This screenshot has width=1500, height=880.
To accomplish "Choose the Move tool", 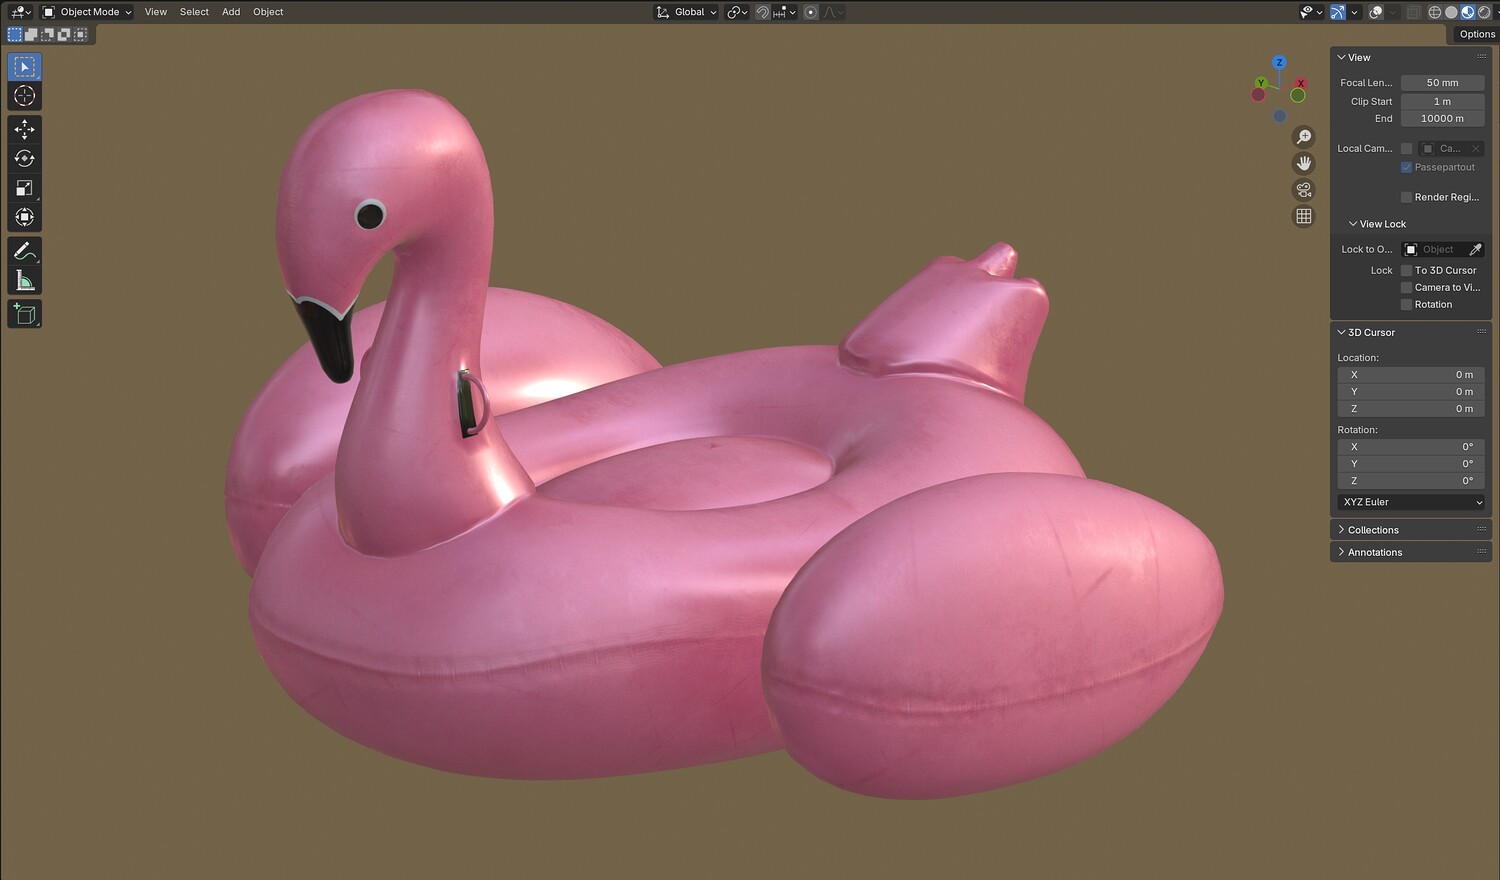I will pyautogui.click(x=25, y=130).
